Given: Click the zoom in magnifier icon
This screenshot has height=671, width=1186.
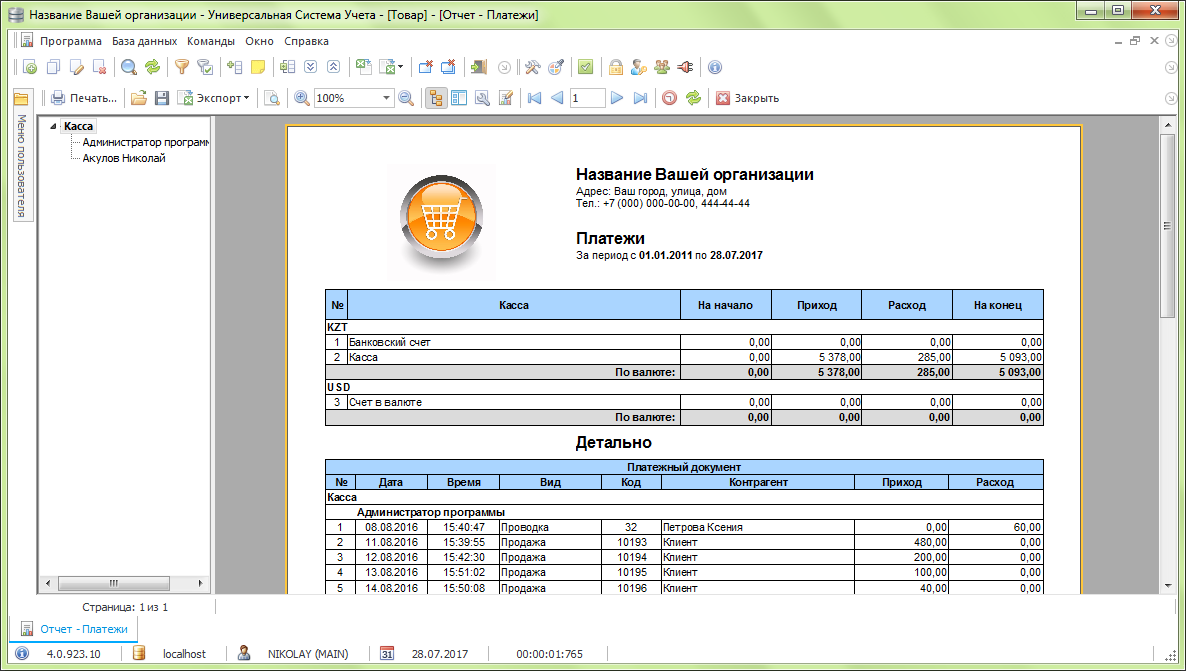Looking at the screenshot, I should [302, 98].
